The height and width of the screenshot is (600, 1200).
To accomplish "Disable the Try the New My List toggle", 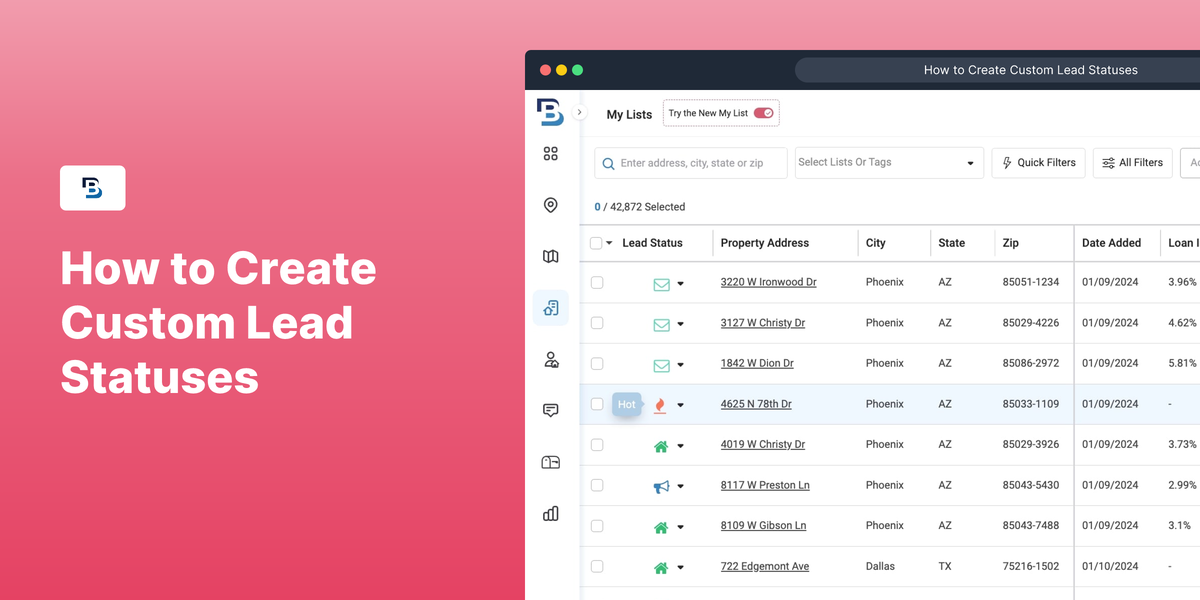I will 764,113.
